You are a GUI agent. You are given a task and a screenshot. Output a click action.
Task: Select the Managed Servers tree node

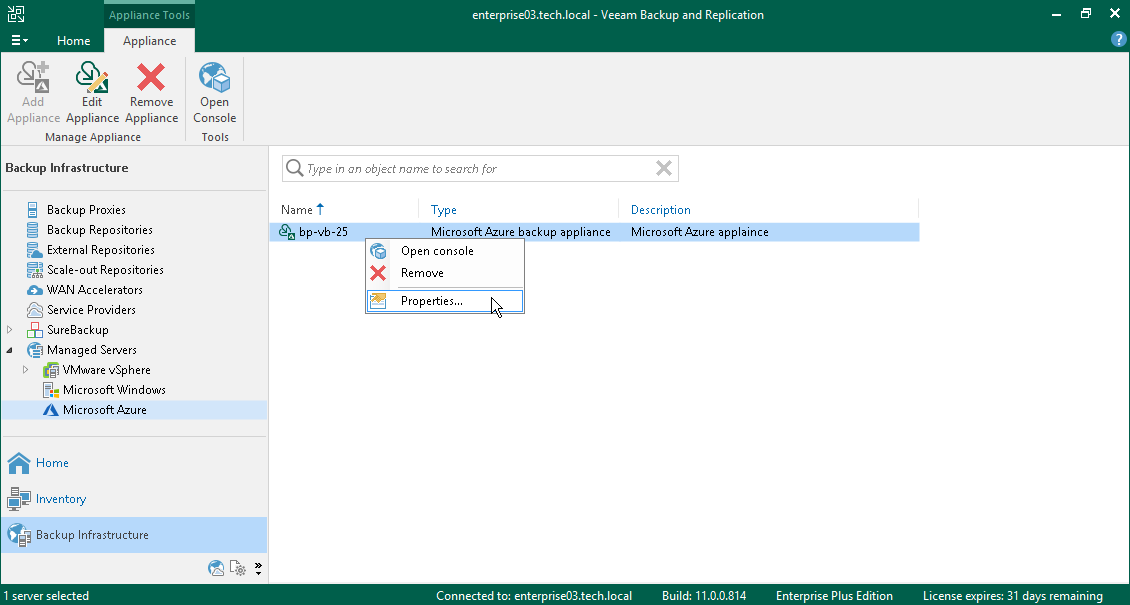tap(92, 350)
